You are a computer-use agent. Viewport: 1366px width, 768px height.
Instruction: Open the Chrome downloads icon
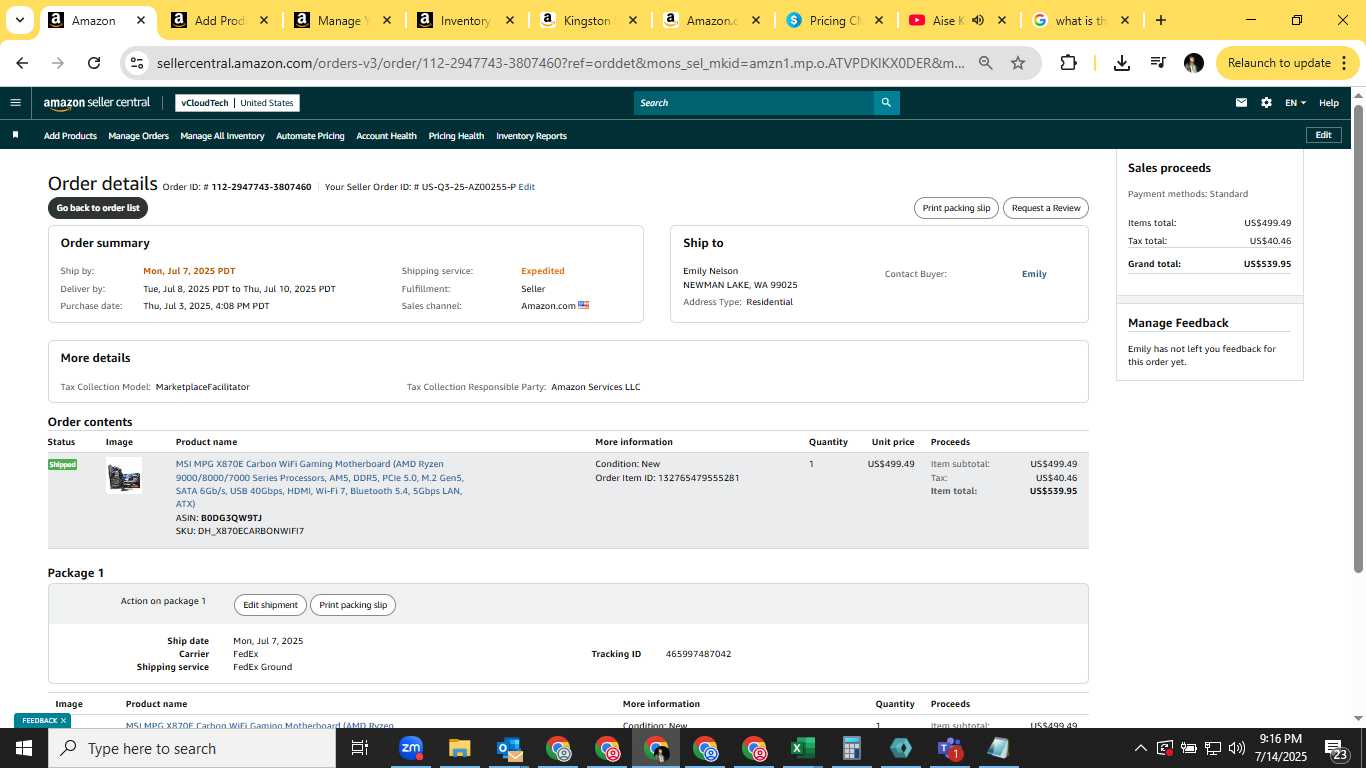pos(1122,62)
